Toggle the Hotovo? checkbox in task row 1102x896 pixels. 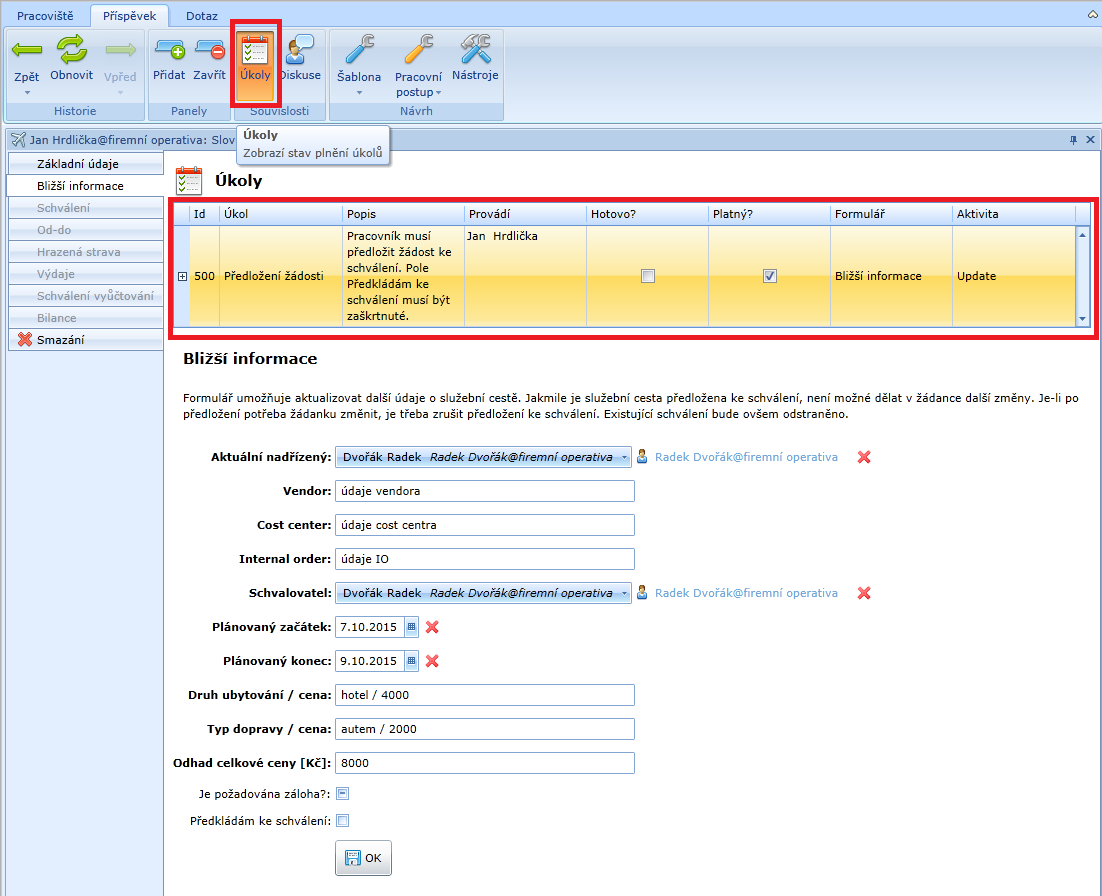(648, 276)
